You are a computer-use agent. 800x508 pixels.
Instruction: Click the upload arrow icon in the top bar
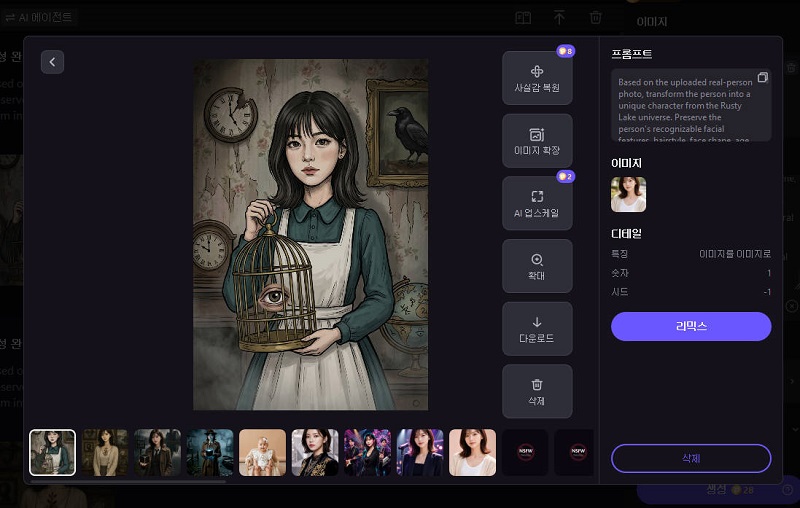559,18
